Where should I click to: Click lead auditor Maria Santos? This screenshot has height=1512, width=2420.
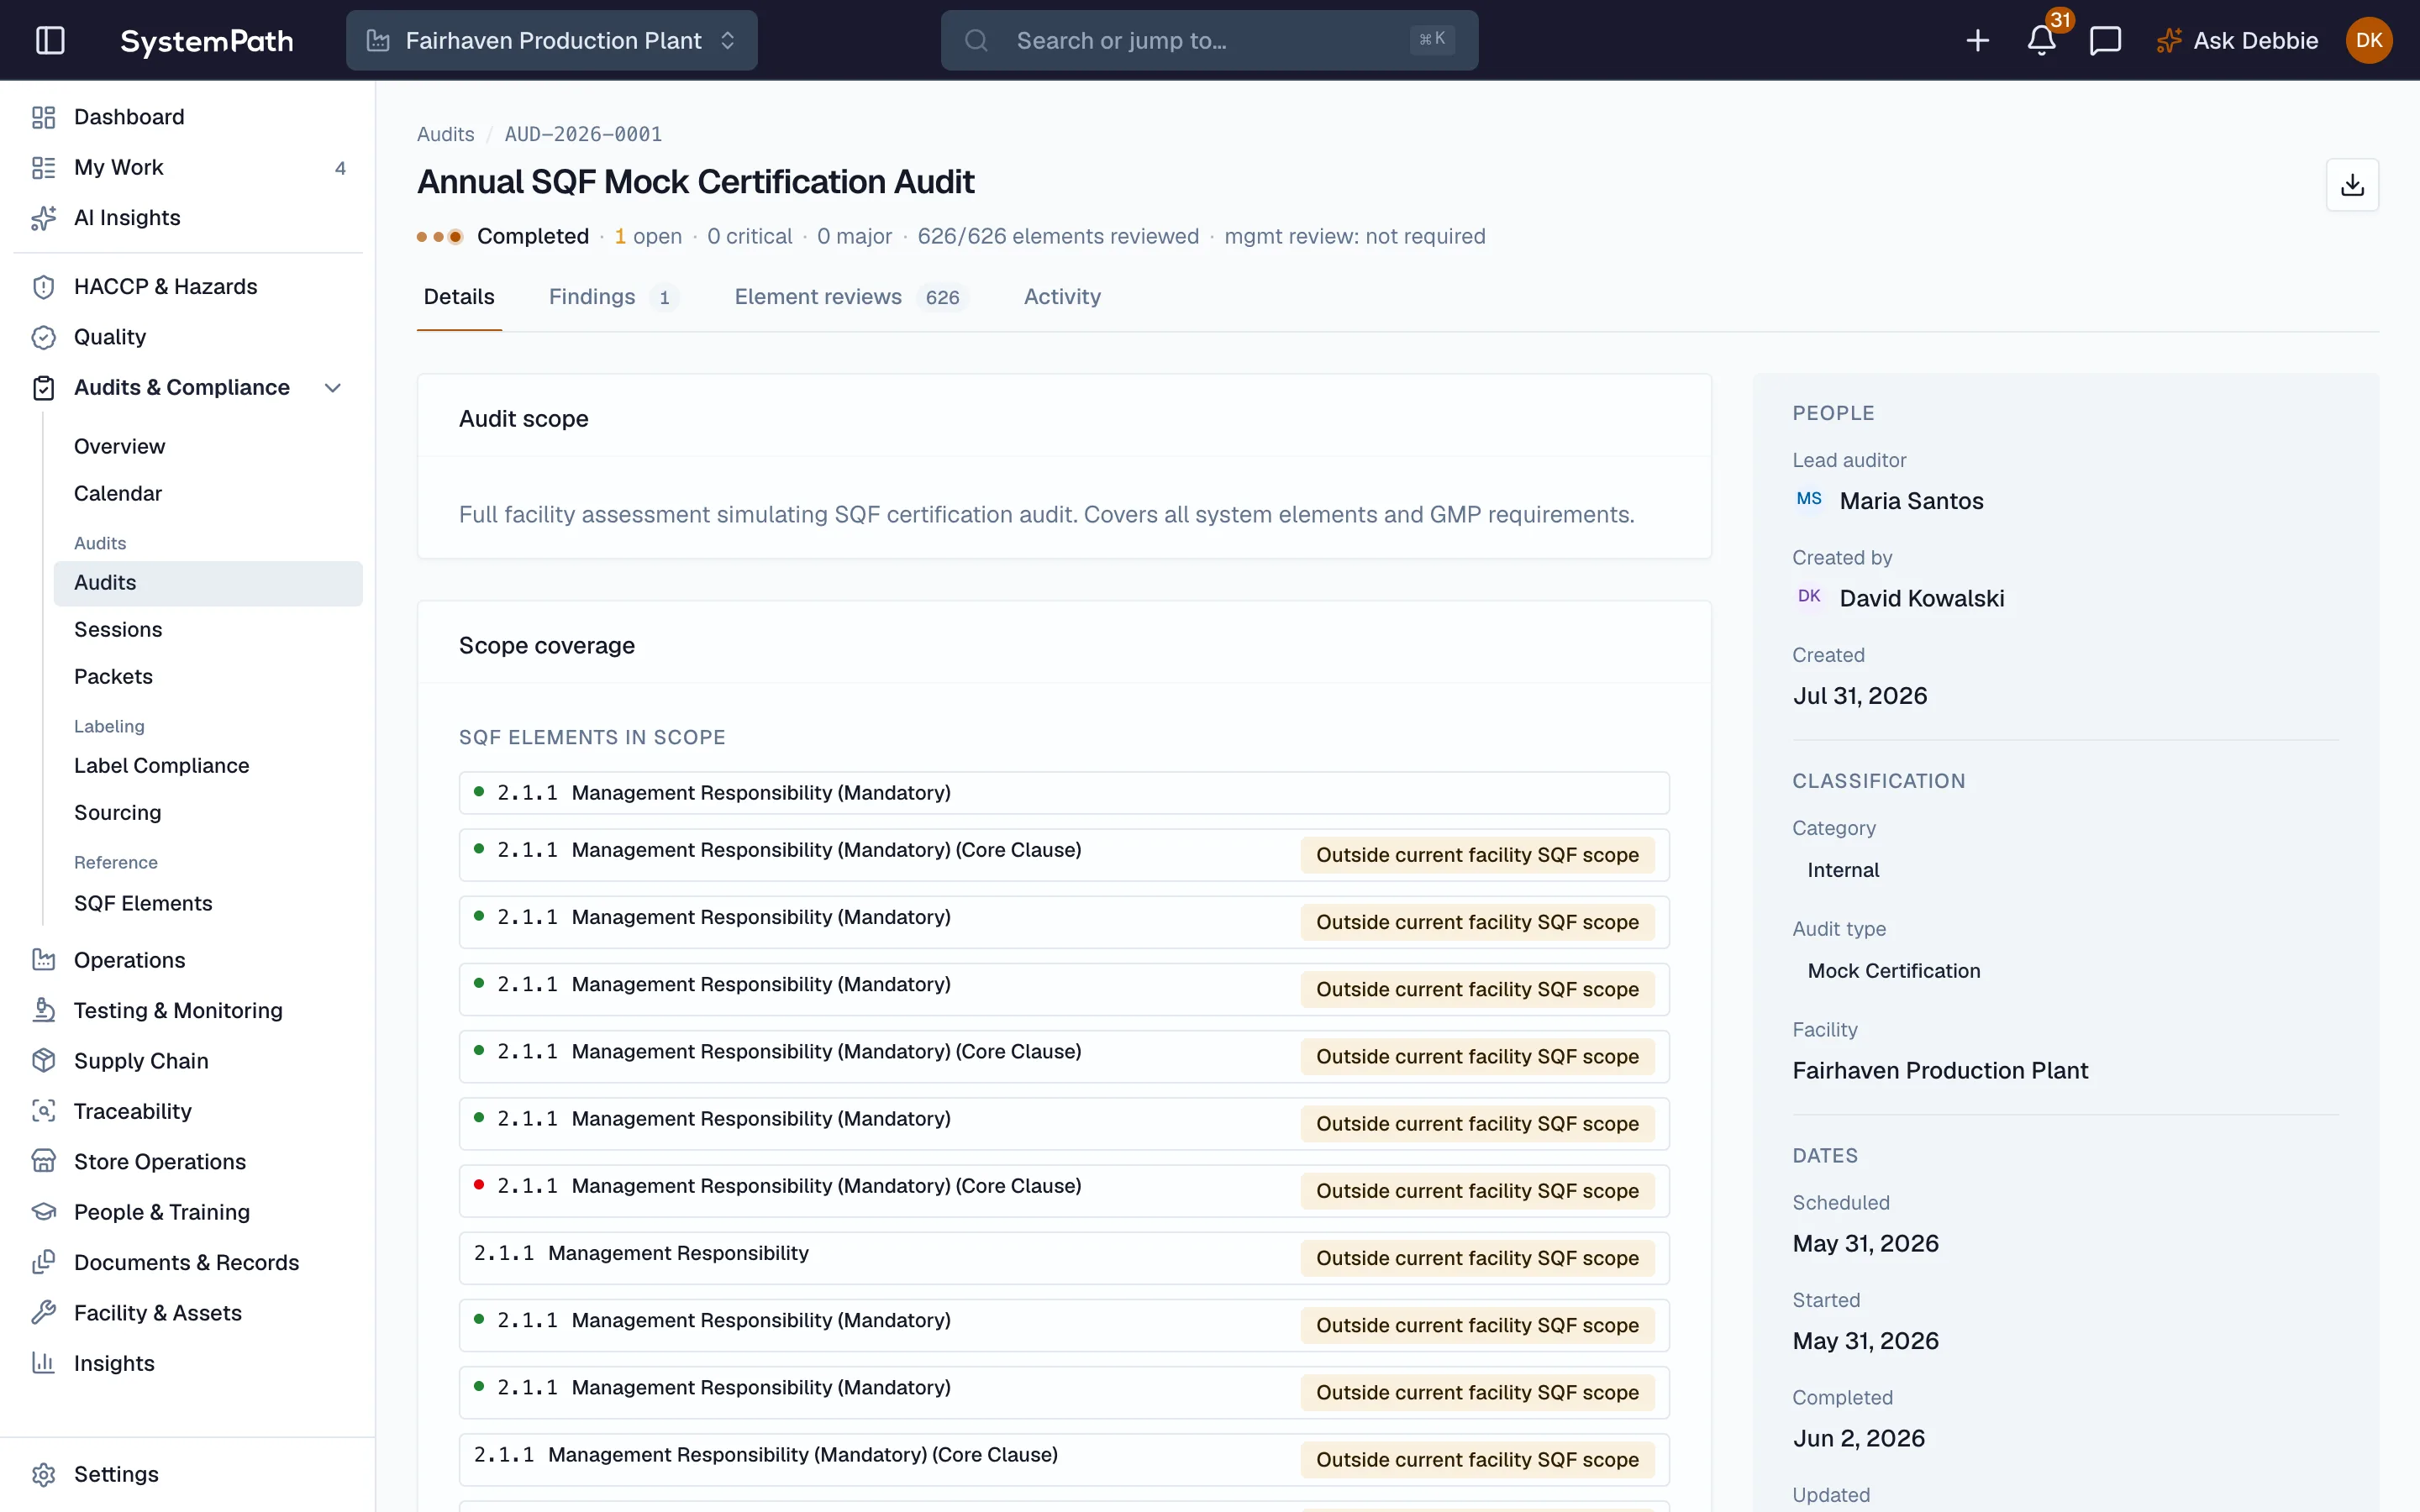[1911, 501]
